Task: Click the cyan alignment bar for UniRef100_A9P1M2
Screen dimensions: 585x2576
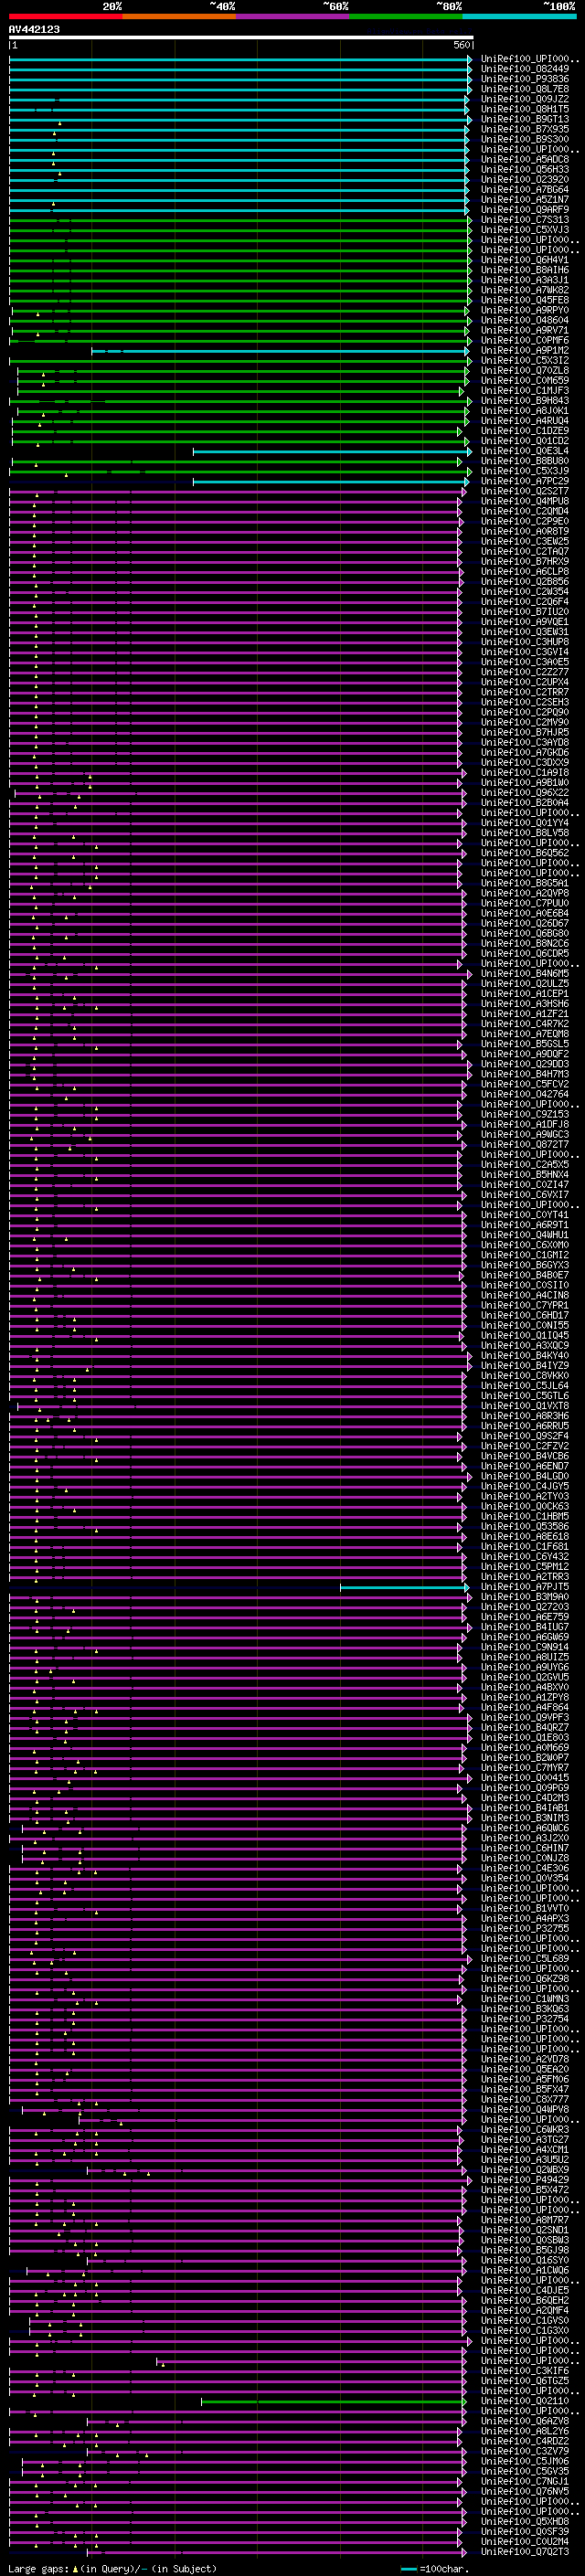Action: [280, 351]
